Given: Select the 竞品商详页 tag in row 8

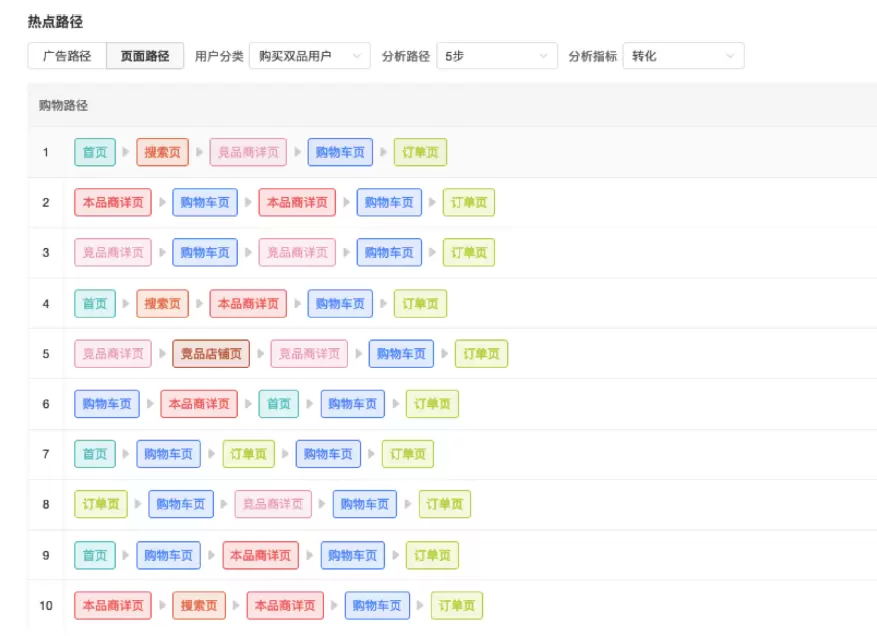Looking at the screenshot, I should pos(273,504).
